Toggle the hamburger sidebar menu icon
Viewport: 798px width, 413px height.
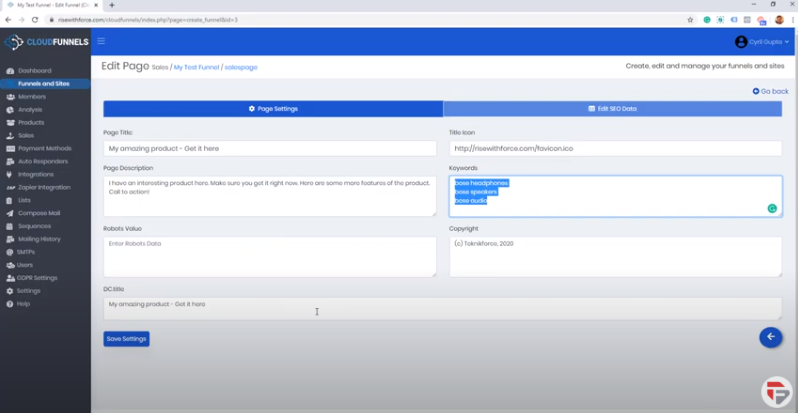click(101, 41)
